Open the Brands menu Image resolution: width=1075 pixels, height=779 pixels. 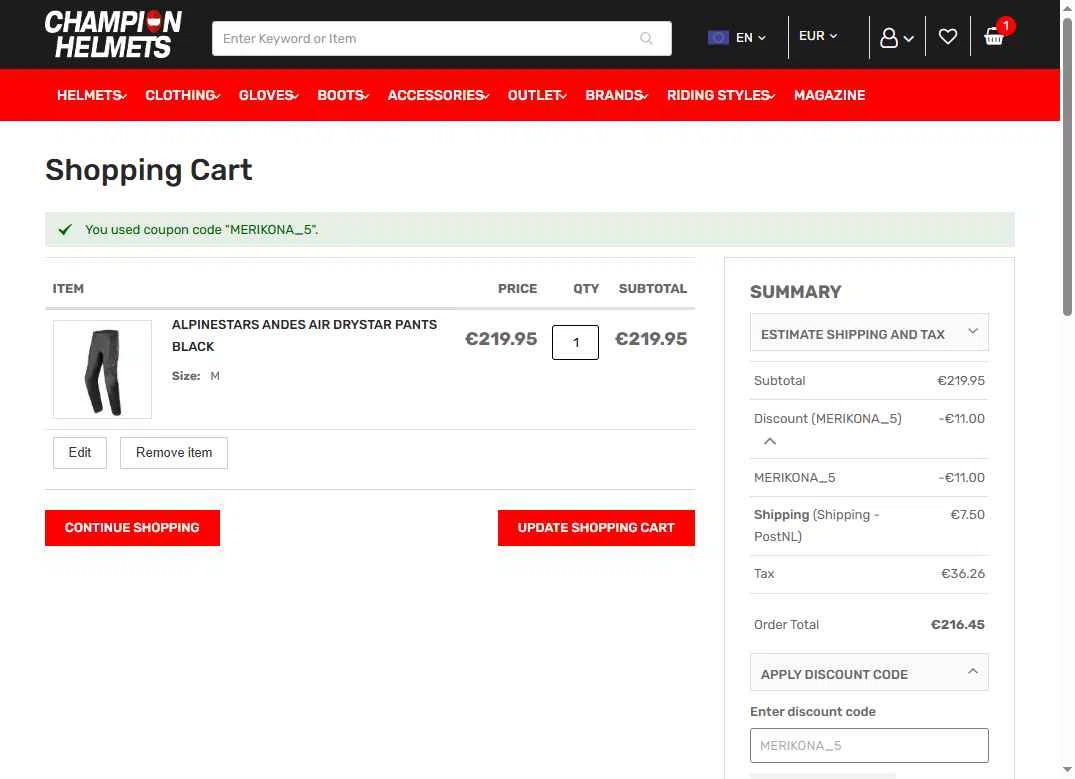[x=616, y=95]
